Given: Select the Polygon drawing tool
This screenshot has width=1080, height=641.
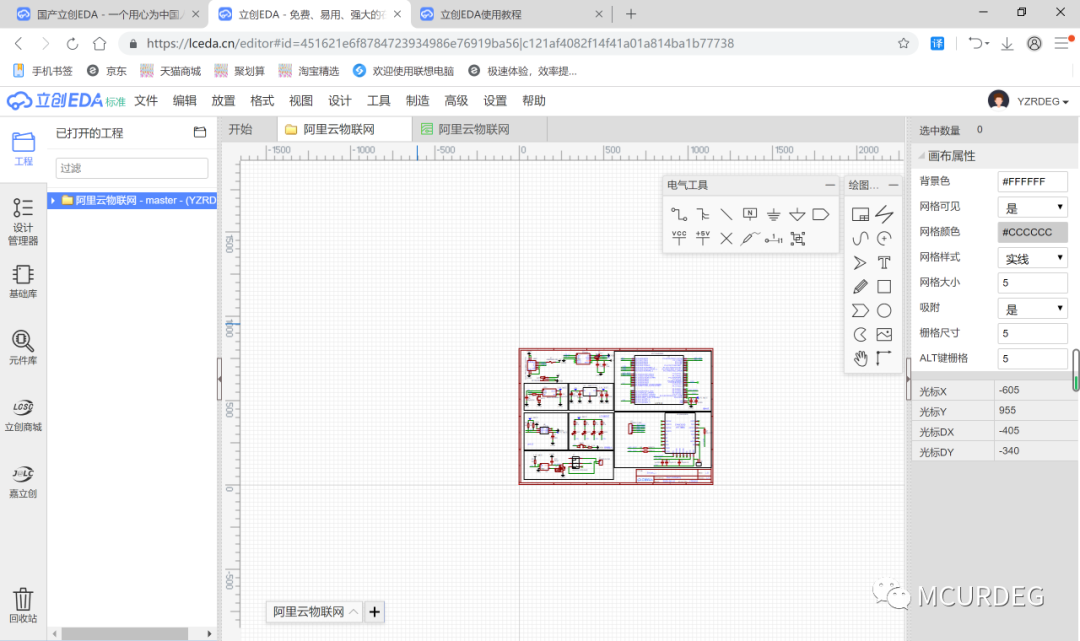Looking at the screenshot, I should click(860, 311).
